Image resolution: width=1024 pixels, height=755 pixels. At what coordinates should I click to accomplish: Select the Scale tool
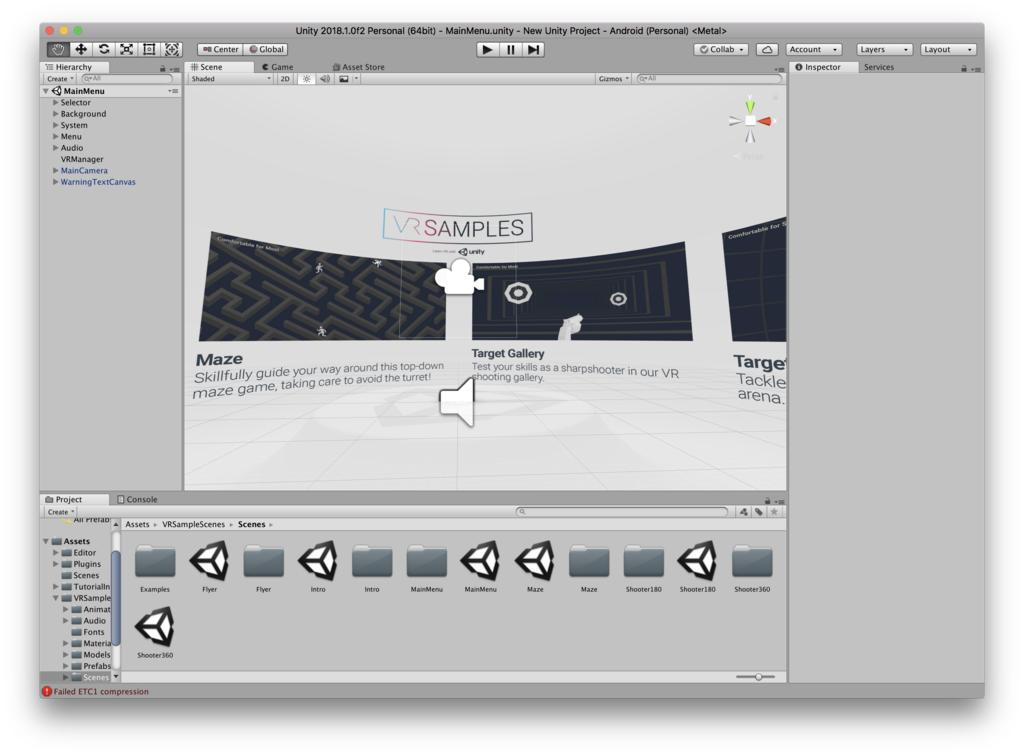pyautogui.click(x=127, y=49)
